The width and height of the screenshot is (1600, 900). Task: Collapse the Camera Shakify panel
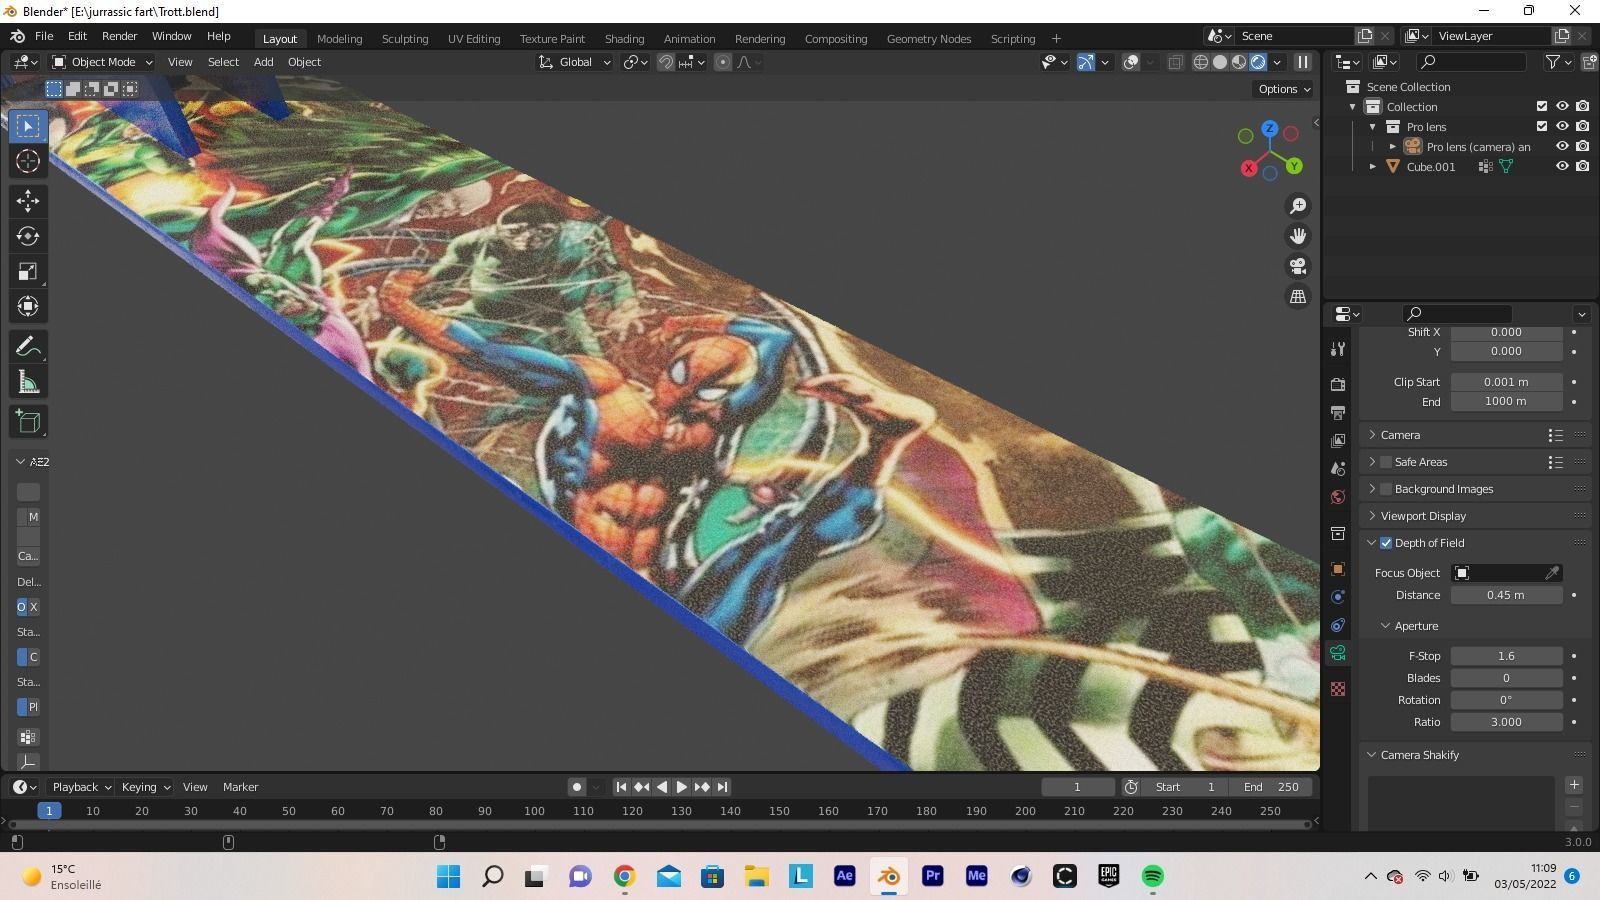[1419, 755]
